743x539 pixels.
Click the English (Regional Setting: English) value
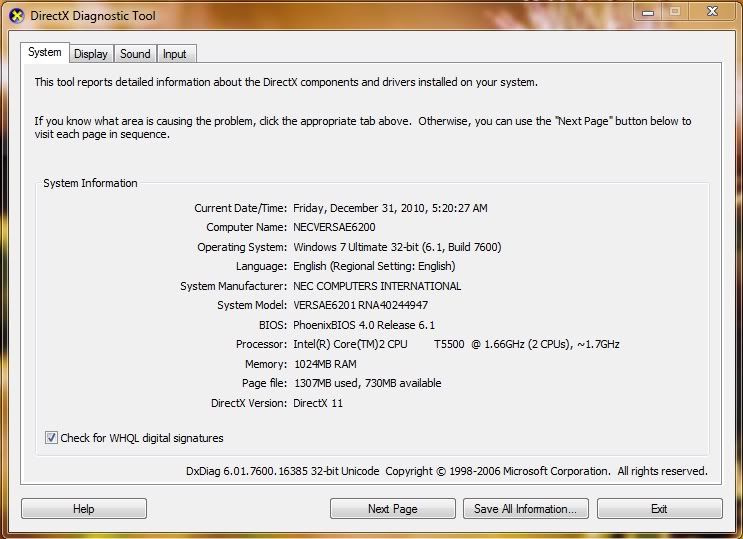[x=374, y=266]
